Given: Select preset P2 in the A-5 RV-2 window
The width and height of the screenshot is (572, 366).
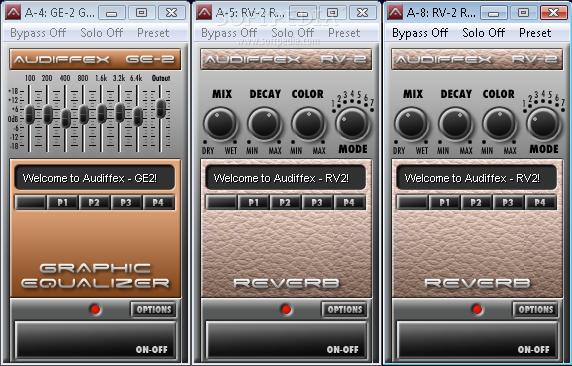Looking at the screenshot, I should (x=285, y=203).
